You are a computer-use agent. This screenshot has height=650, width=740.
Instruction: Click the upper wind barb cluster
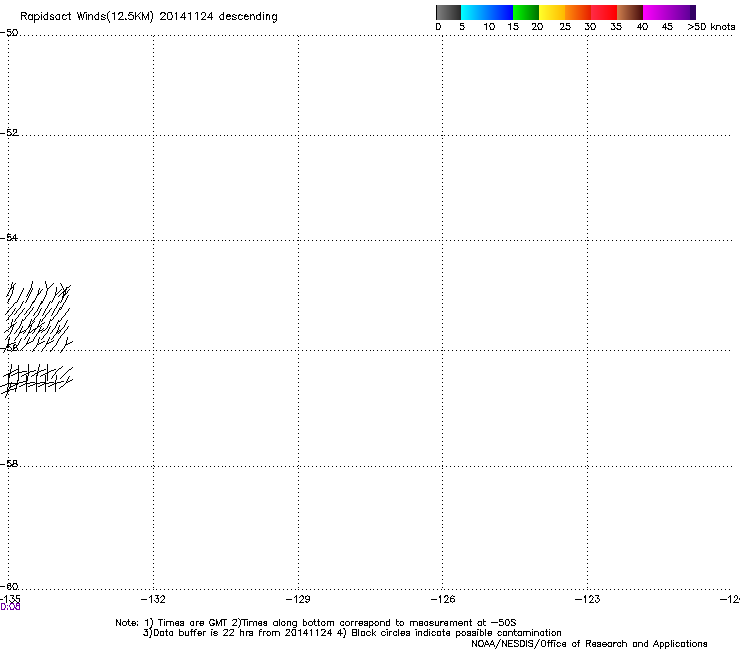38,317
